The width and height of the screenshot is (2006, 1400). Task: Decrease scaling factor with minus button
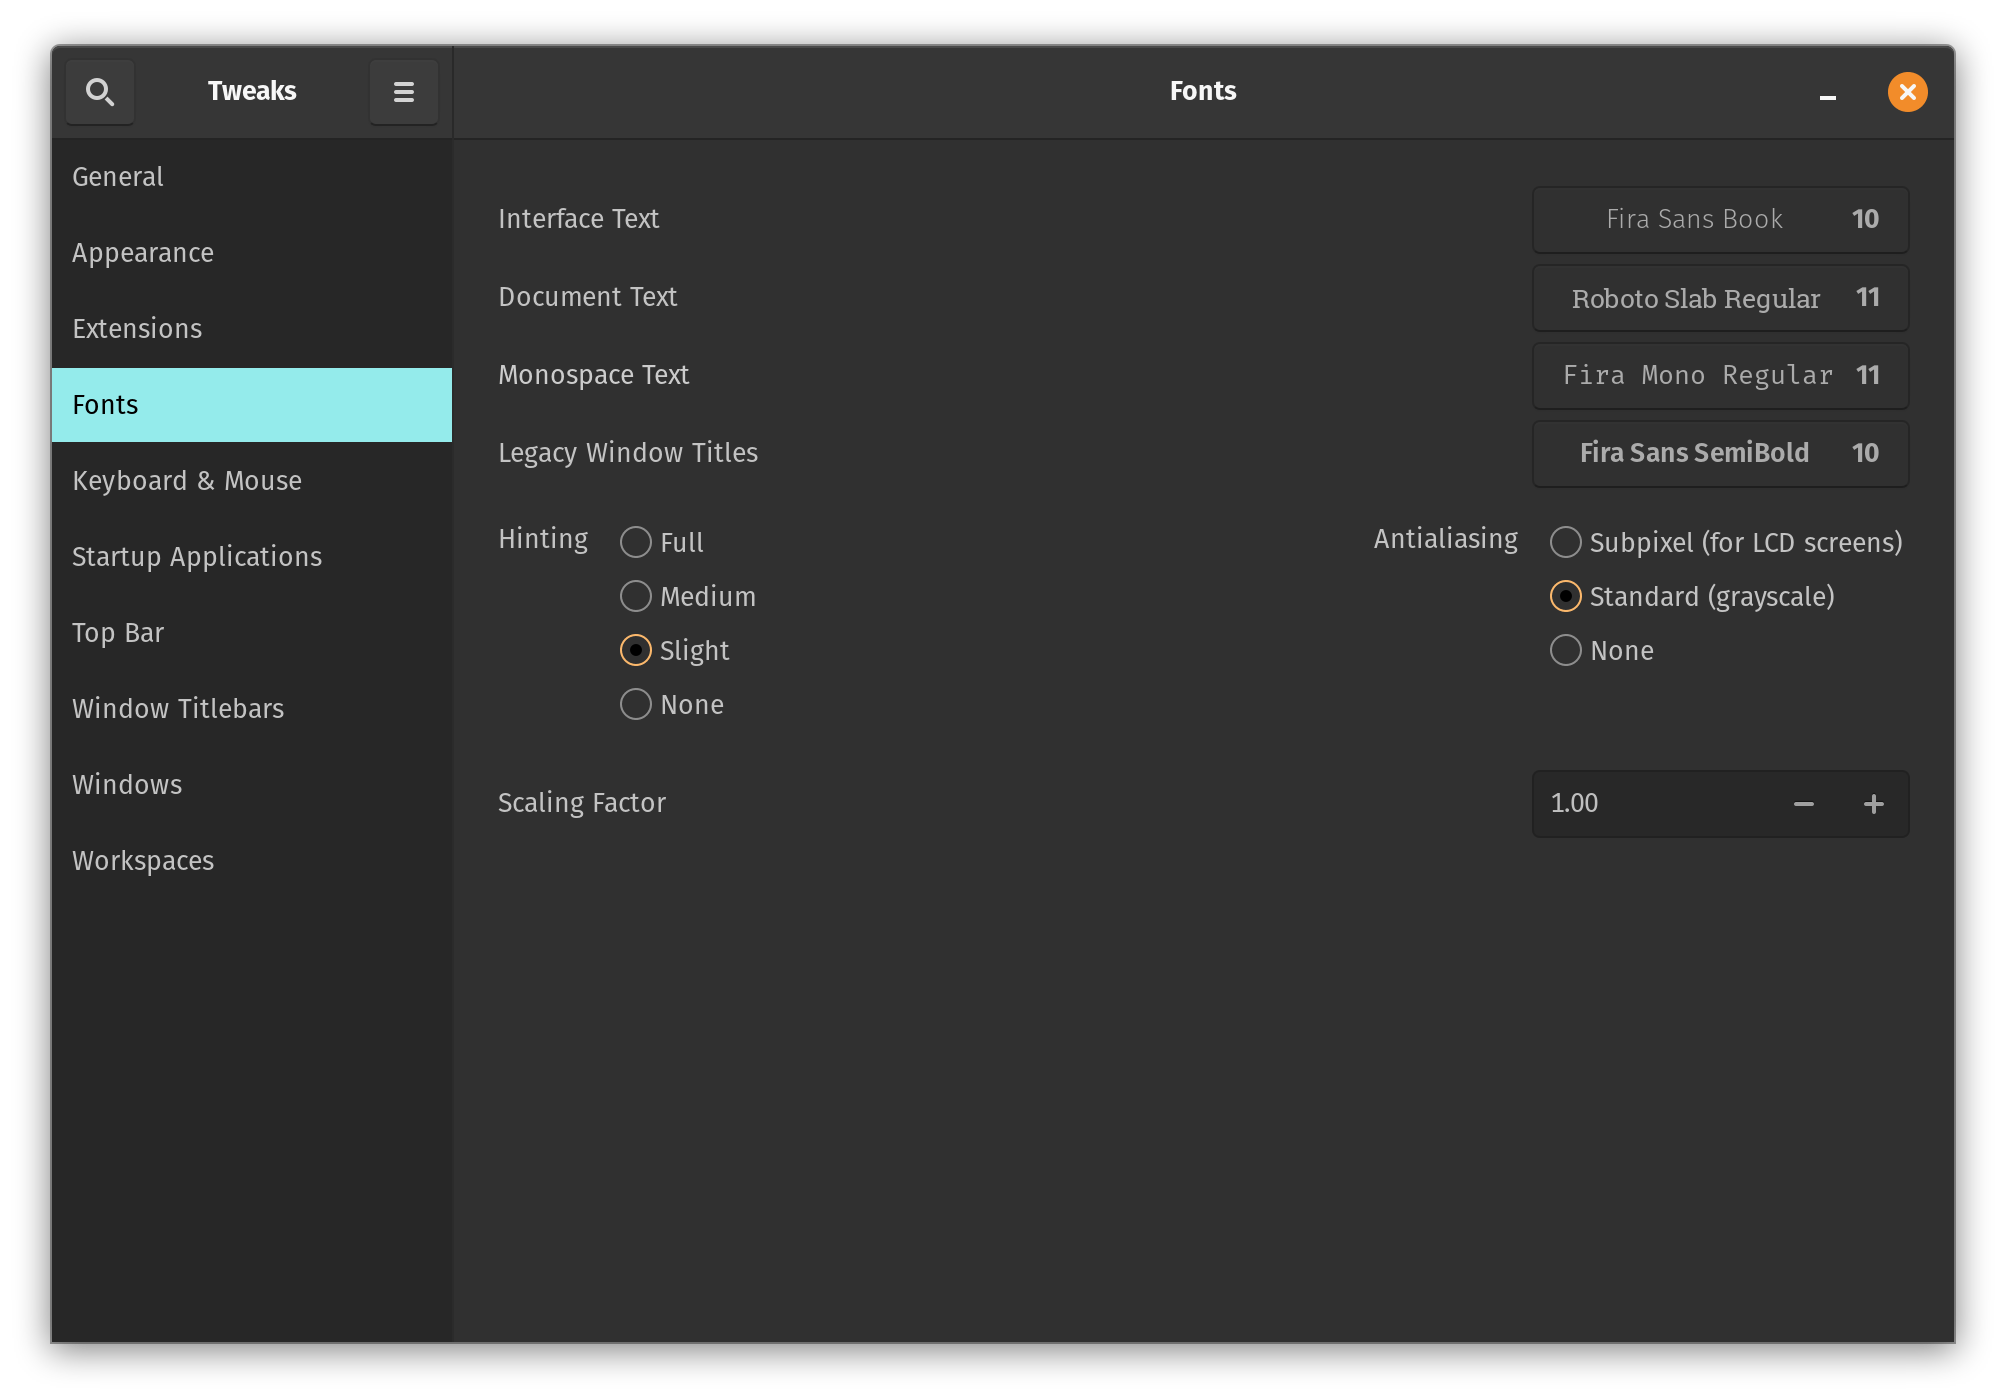coord(1803,804)
